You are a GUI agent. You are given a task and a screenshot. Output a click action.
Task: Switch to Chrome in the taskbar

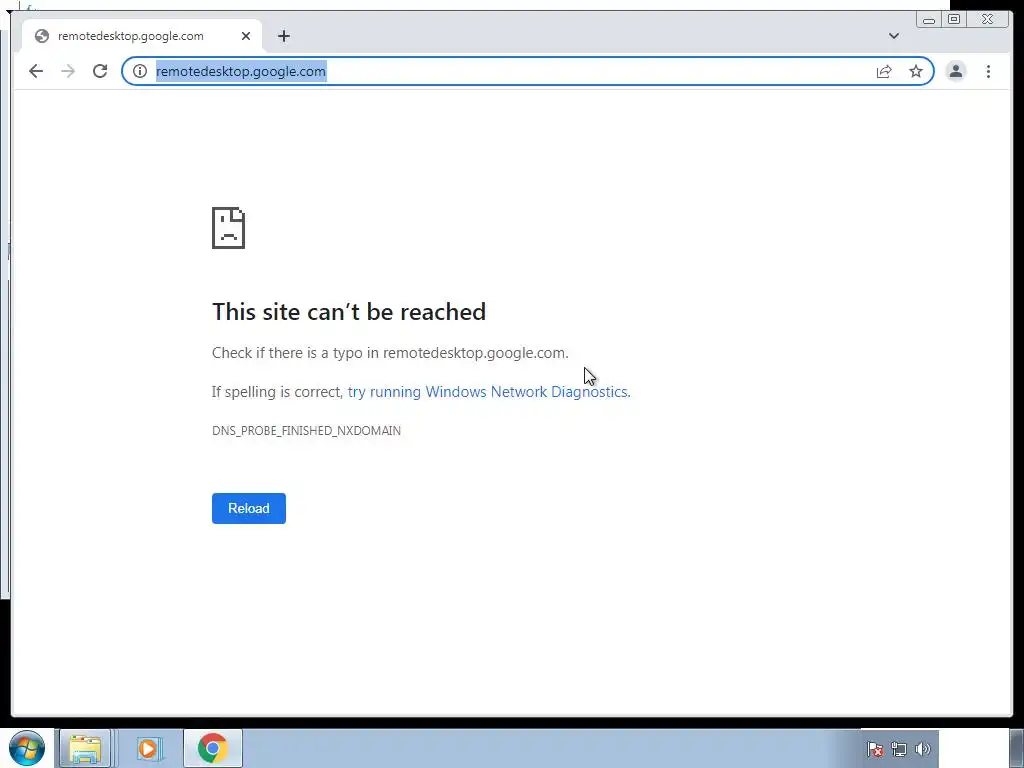coord(212,748)
